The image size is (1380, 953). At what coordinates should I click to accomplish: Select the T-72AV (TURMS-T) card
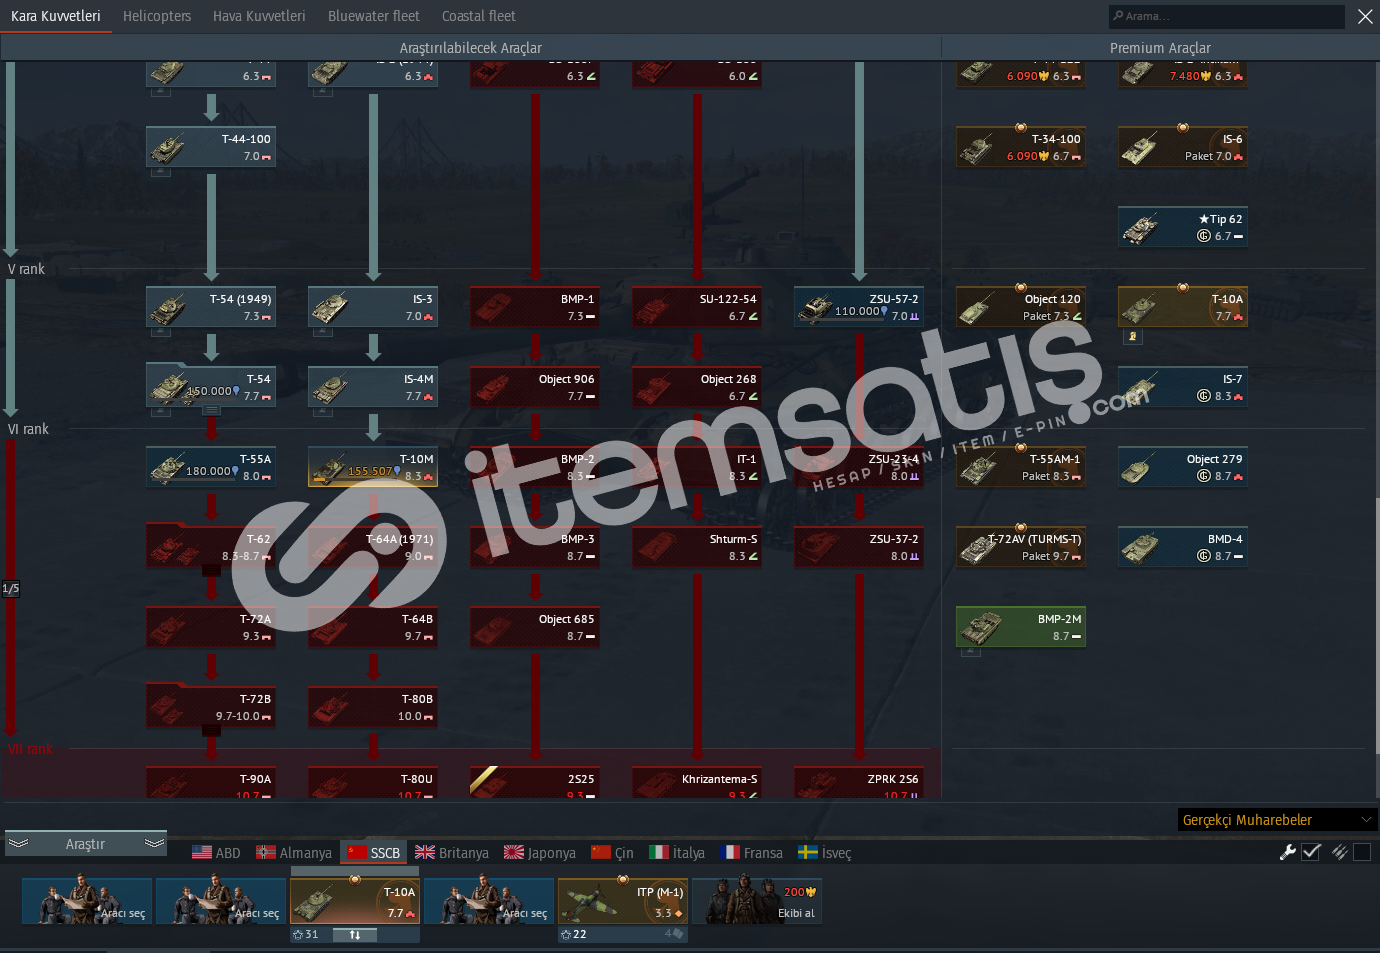(1021, 547)
